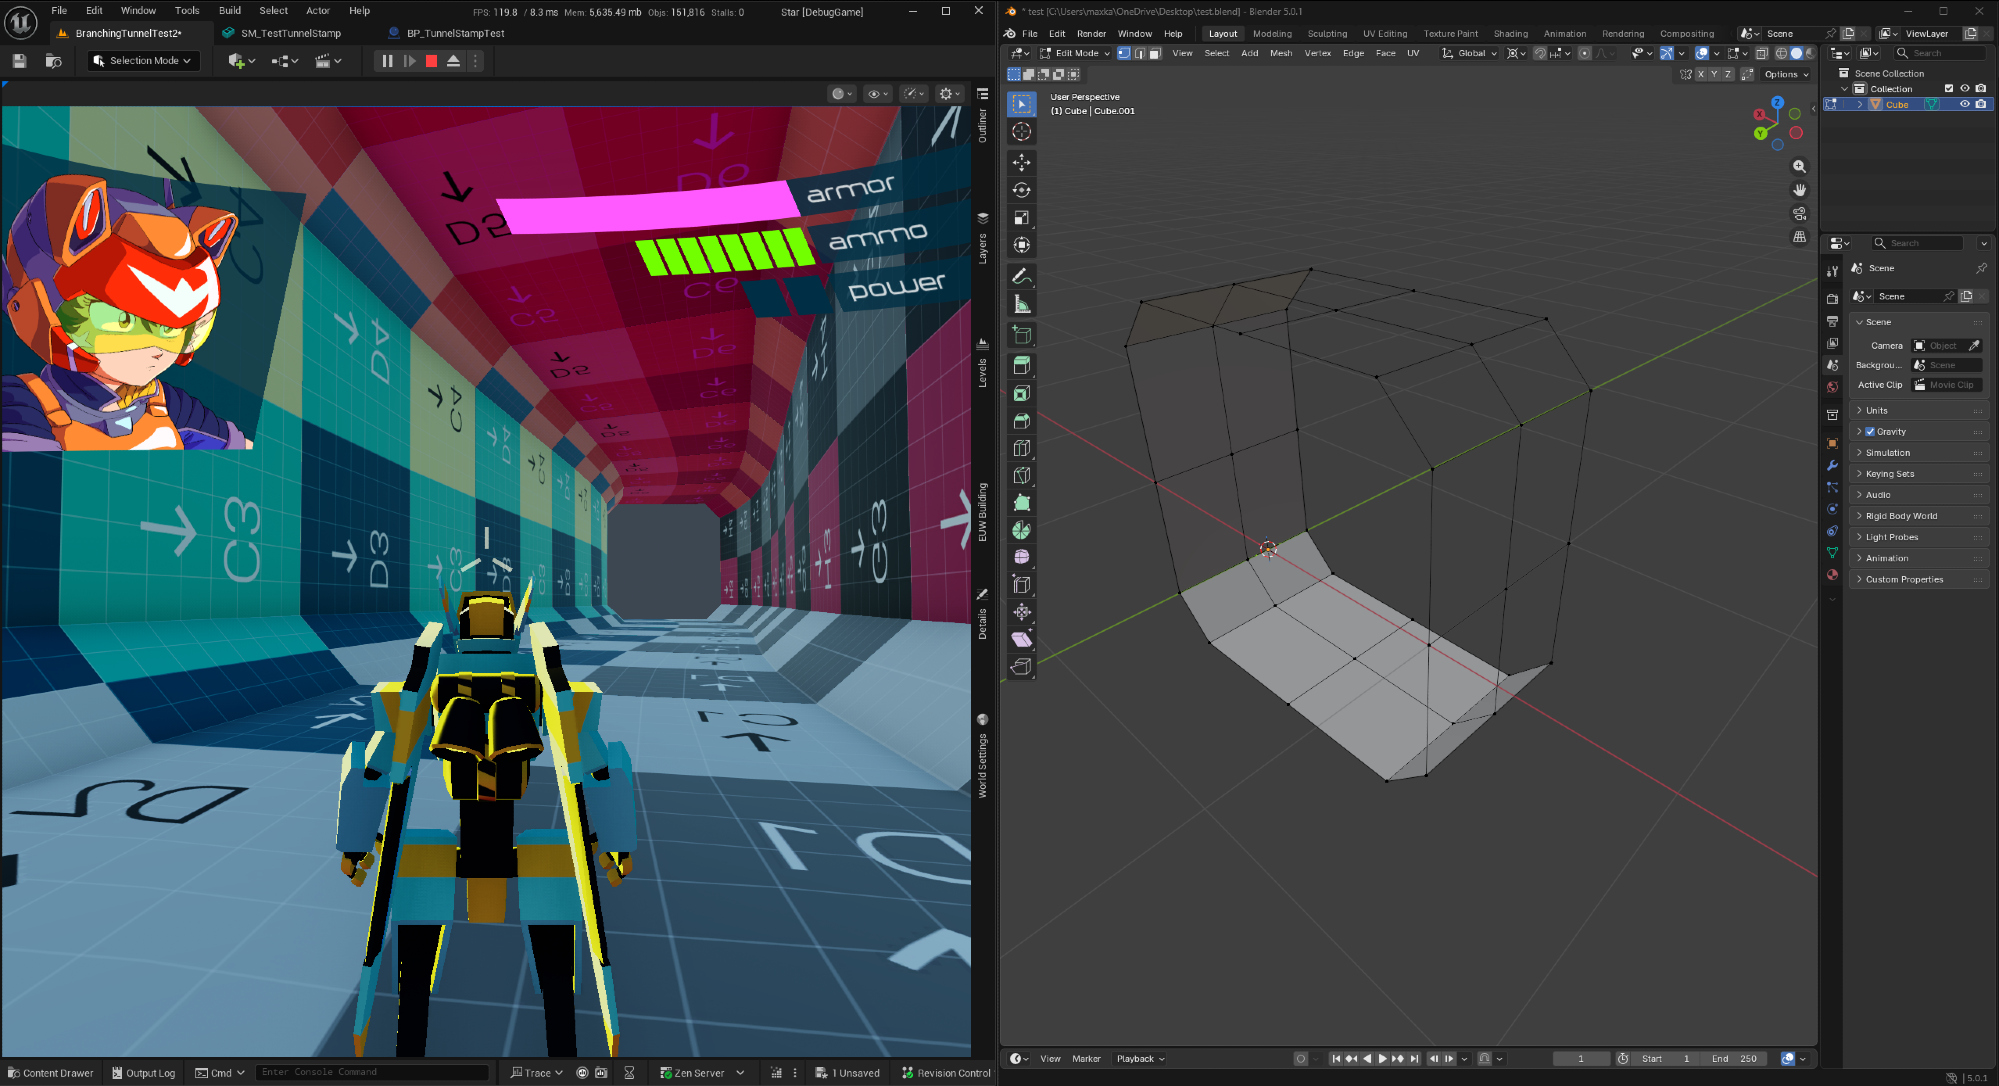Pause the Unreal simulation
1999x1086 pixels.
387,61
